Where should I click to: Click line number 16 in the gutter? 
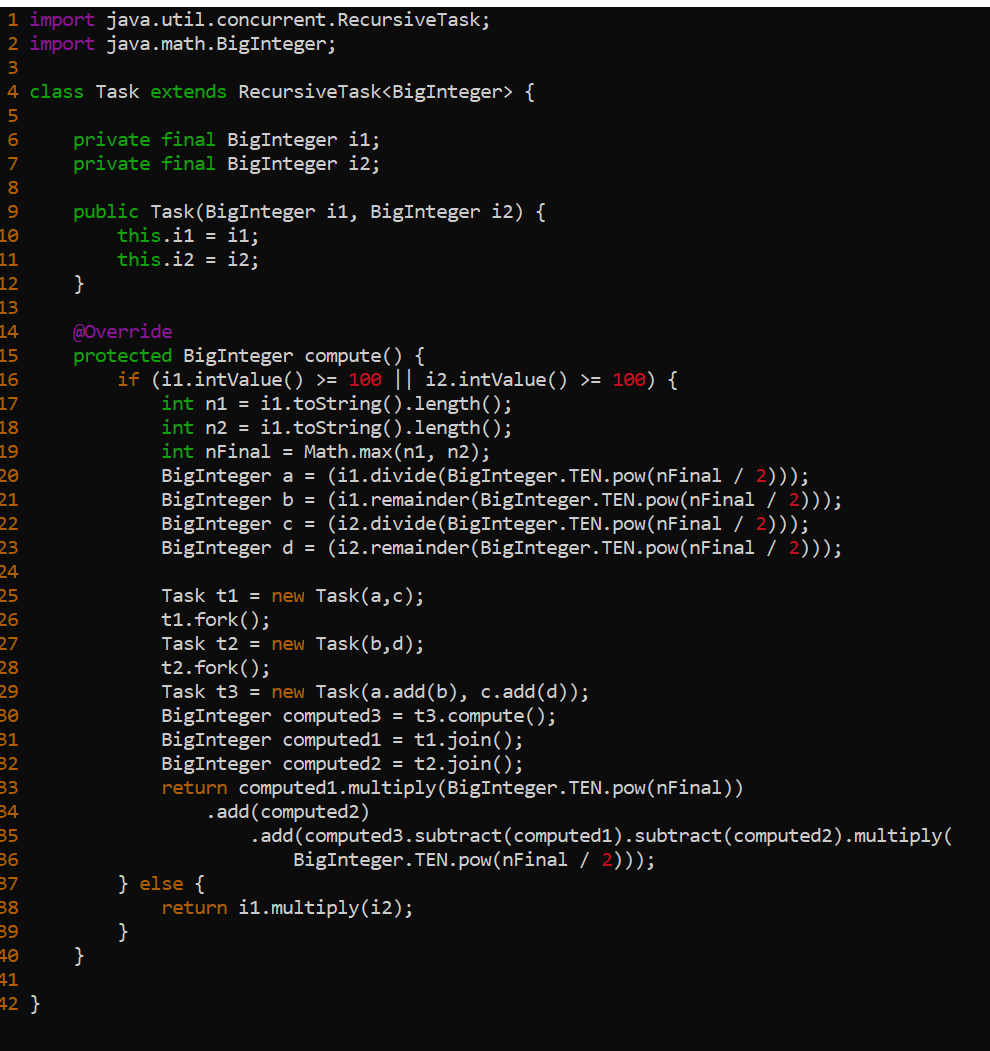point(12,379)
